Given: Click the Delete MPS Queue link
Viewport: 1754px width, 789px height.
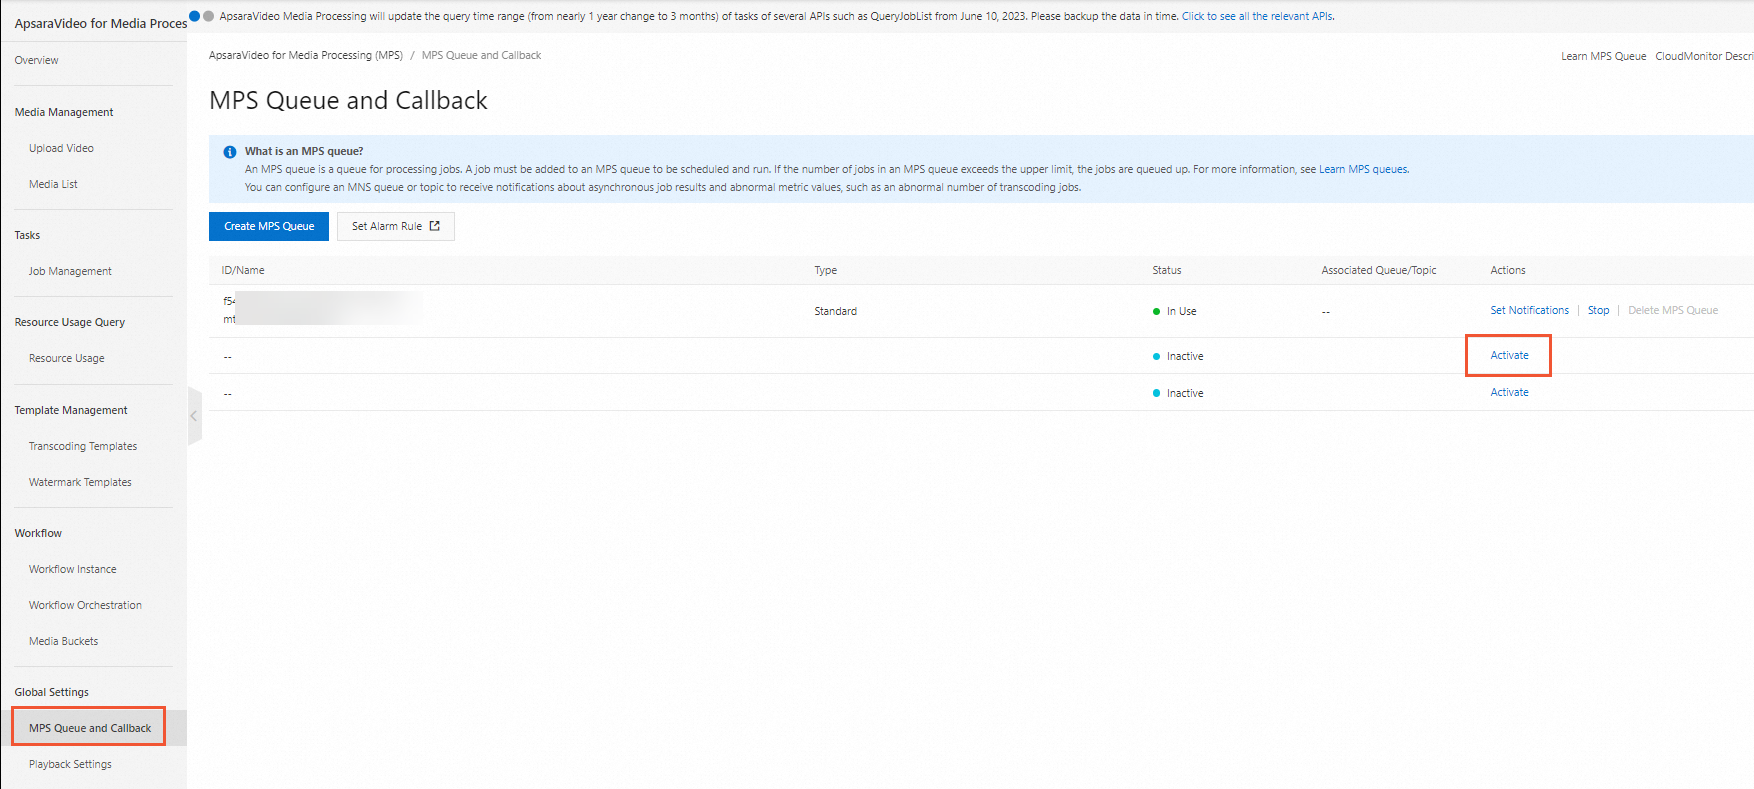Looking at the screenshot, I should pos(1673,310).
